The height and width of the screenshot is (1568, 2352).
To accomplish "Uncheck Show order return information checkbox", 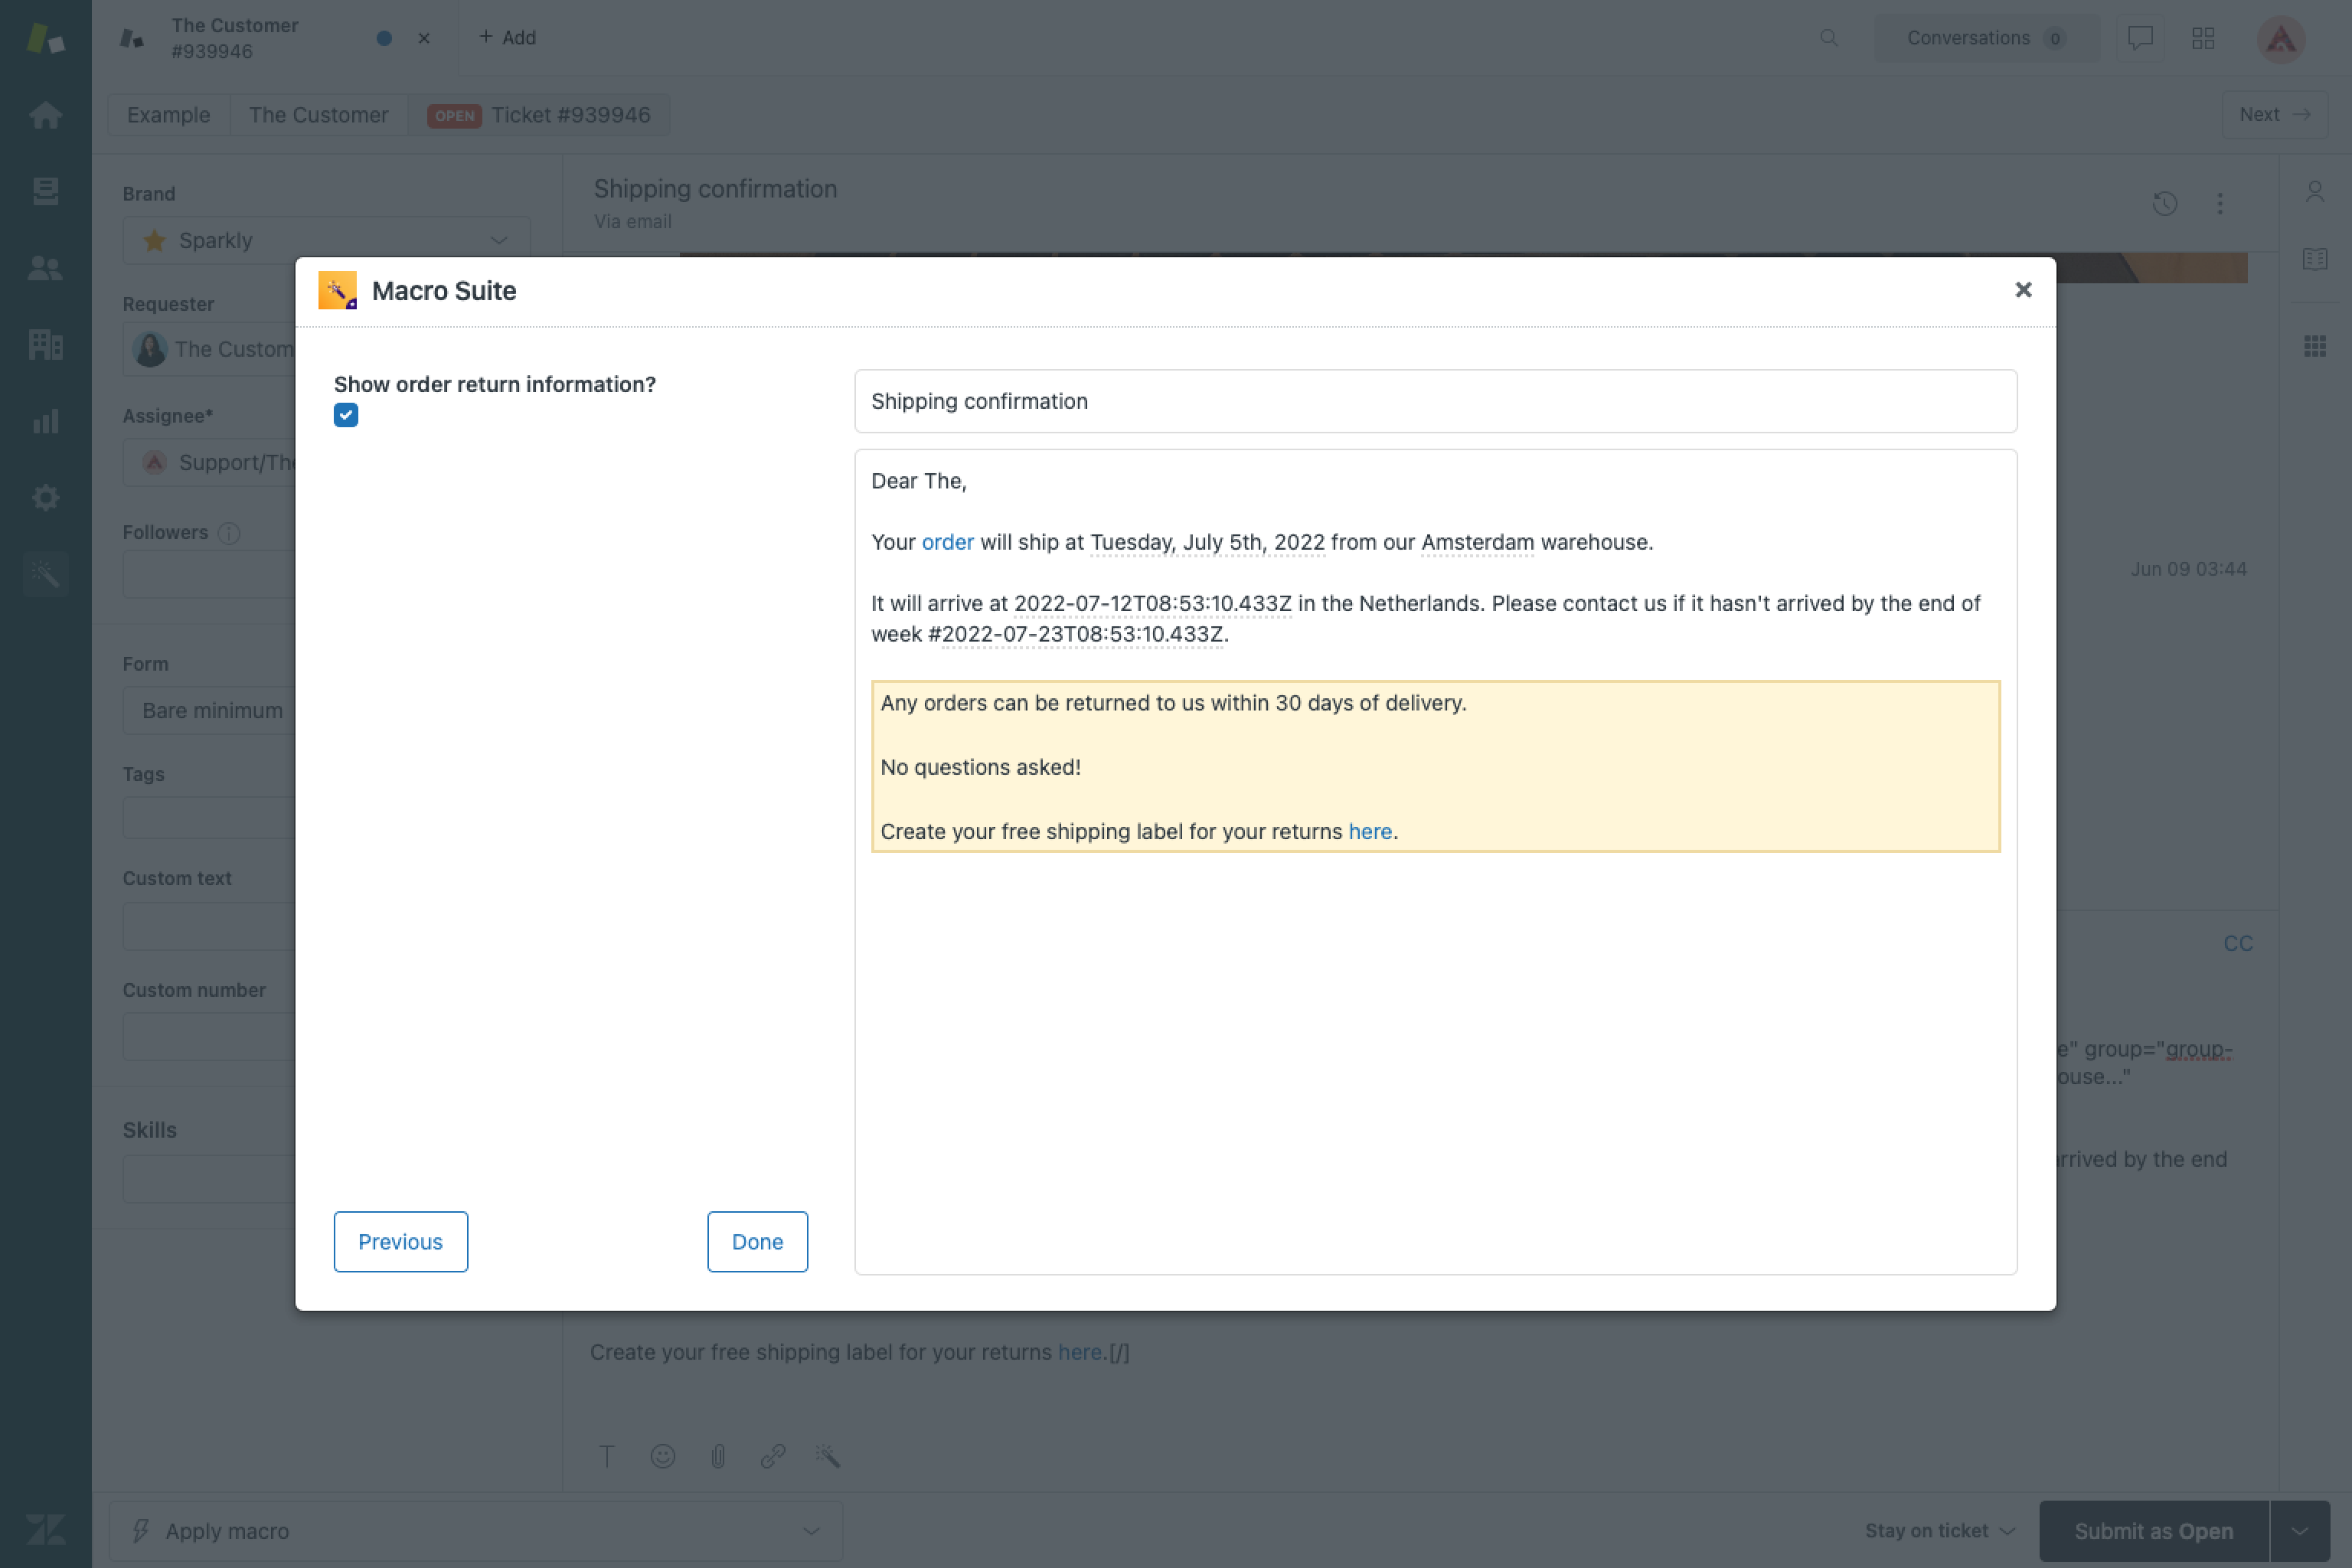I will click(x=346, y=415).
